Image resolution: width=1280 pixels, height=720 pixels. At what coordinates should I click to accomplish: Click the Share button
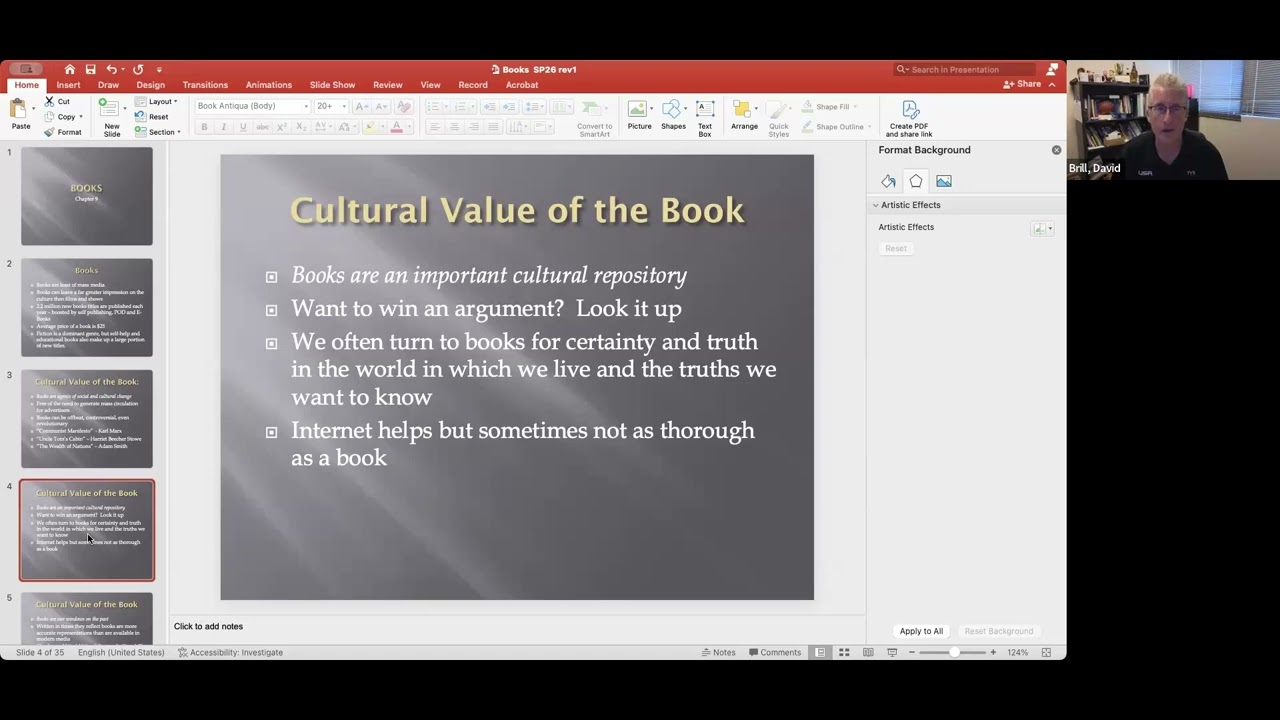coord(1022,85)
